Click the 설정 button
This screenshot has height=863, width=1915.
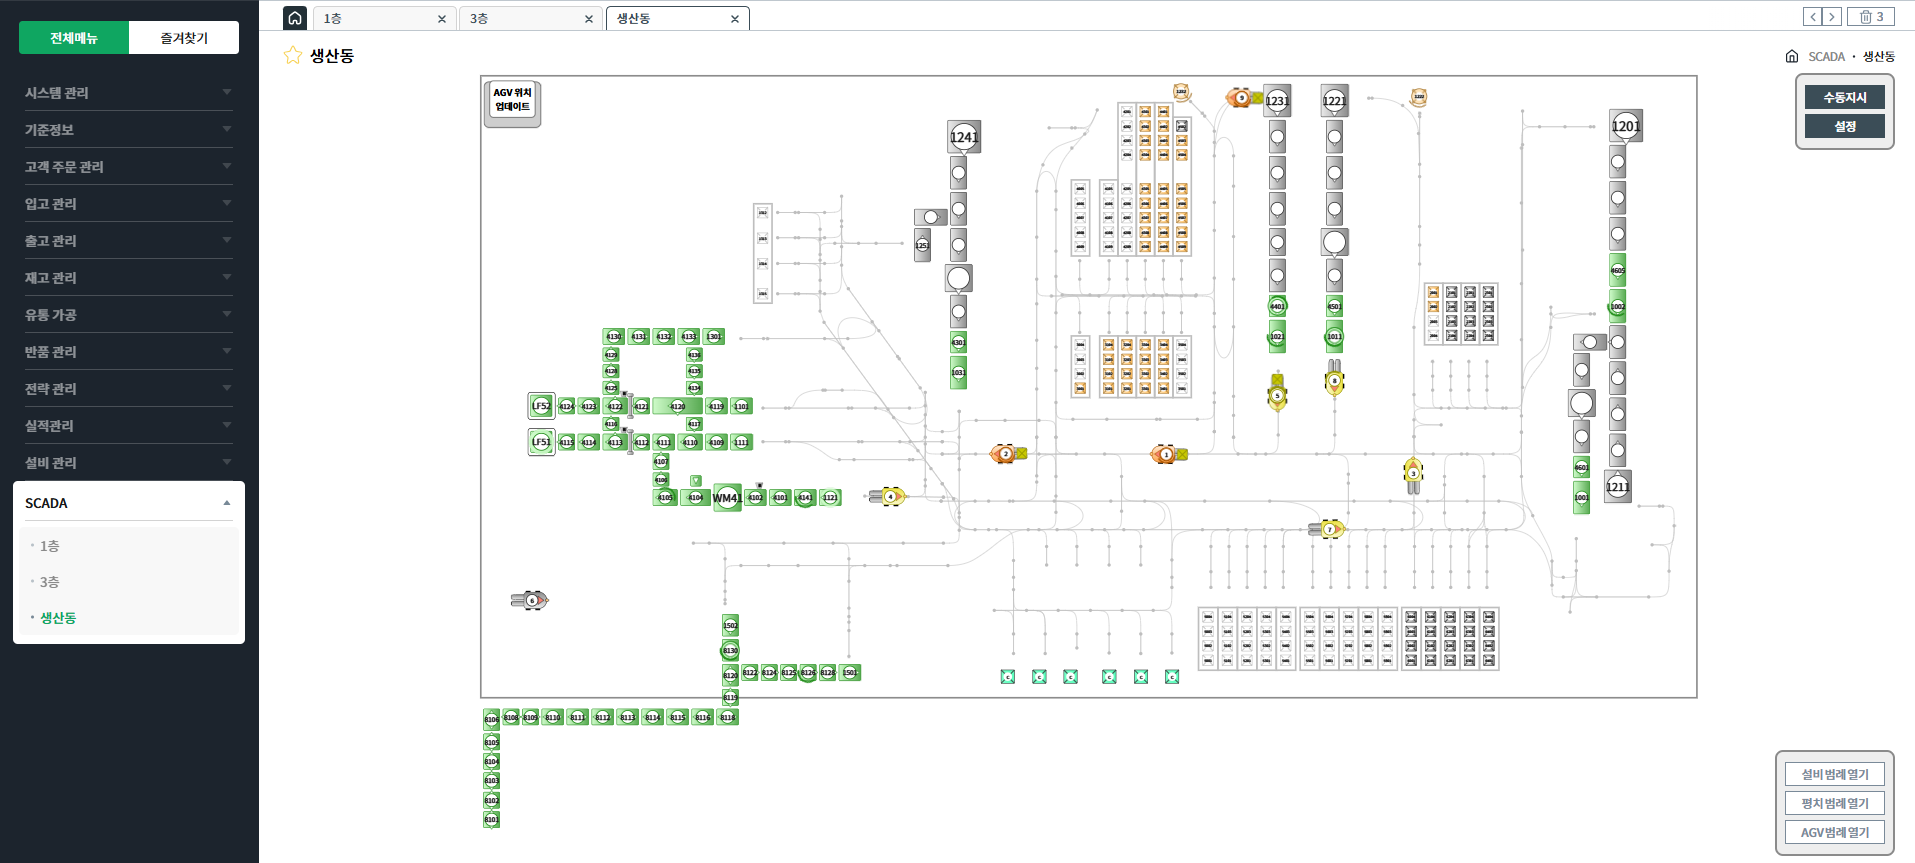tap(1845, 126)
